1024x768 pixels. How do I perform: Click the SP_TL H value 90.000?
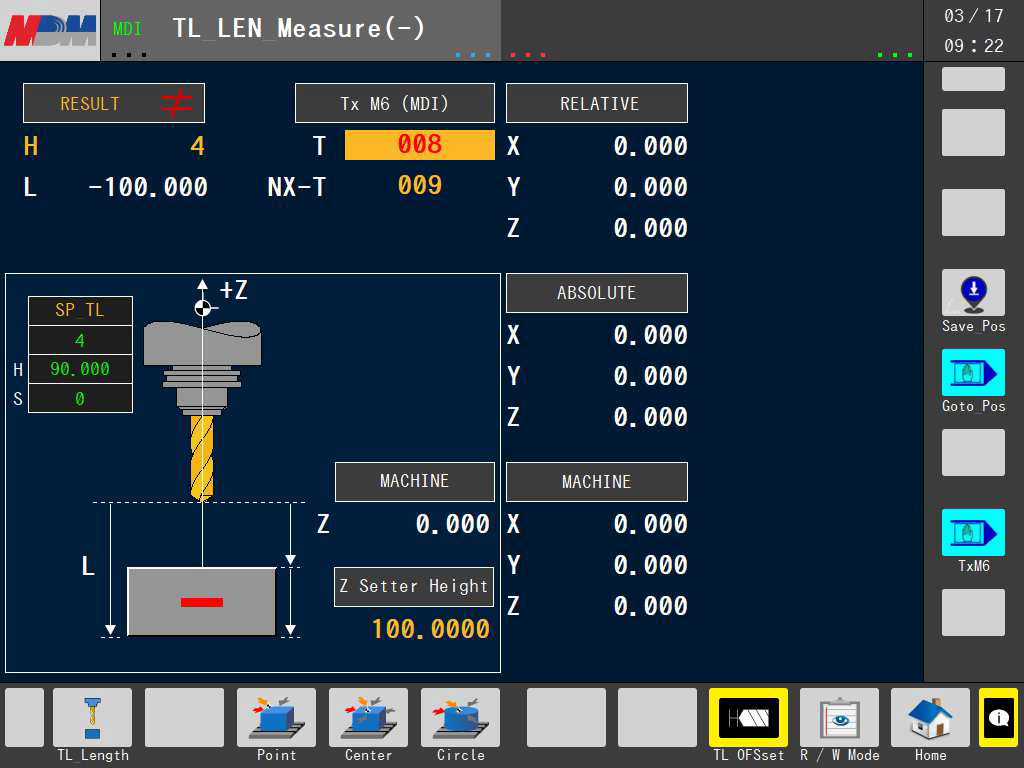[80, 369]
